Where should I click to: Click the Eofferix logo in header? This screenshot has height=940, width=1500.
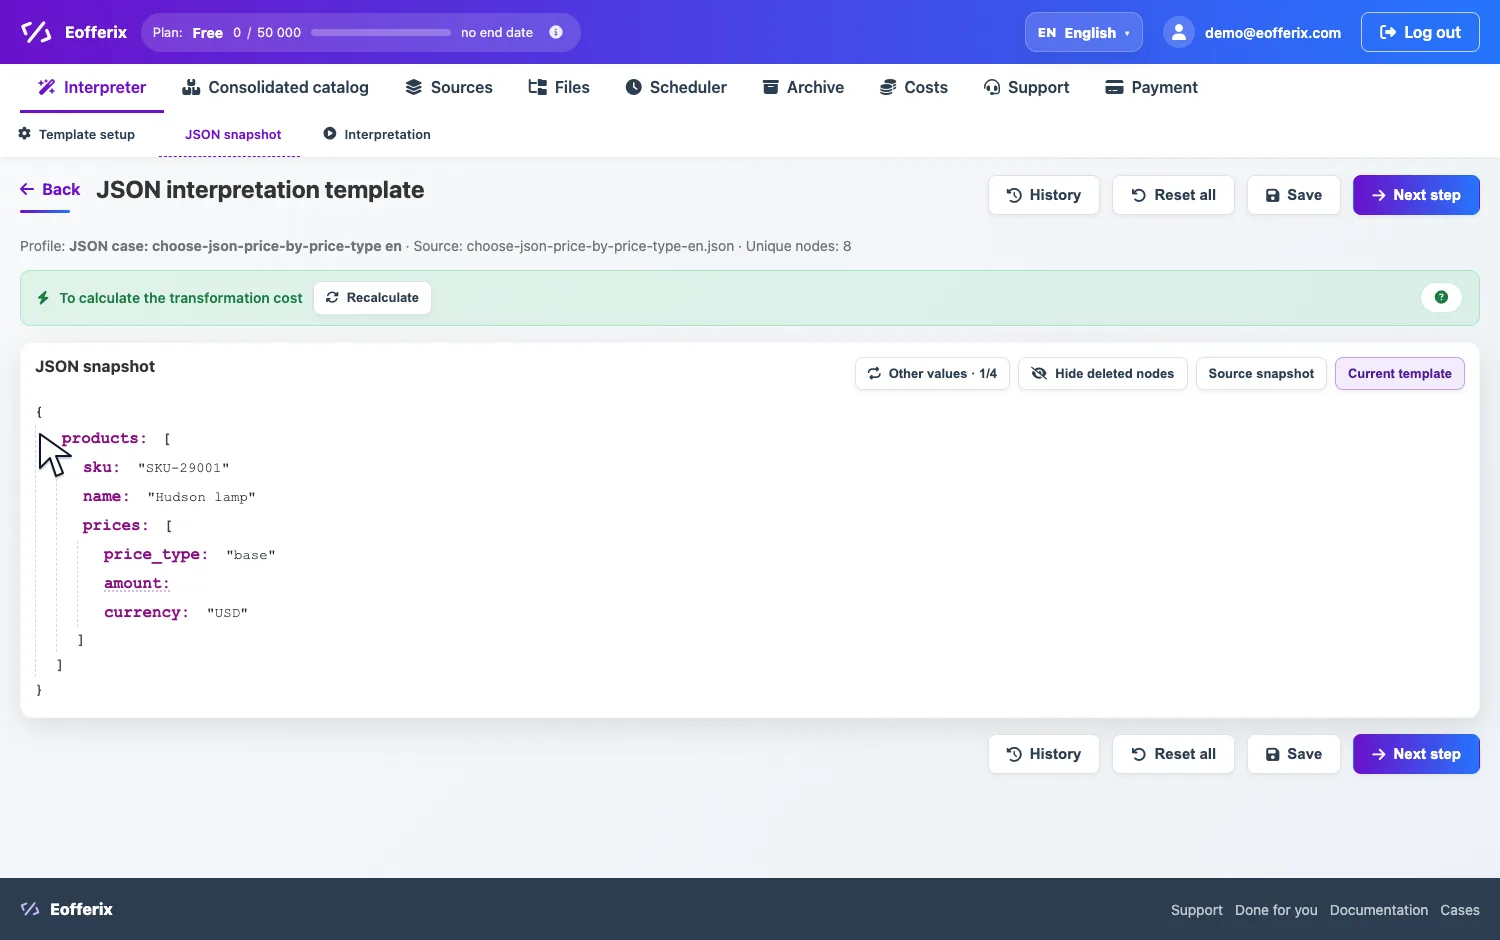pos(74,32)
